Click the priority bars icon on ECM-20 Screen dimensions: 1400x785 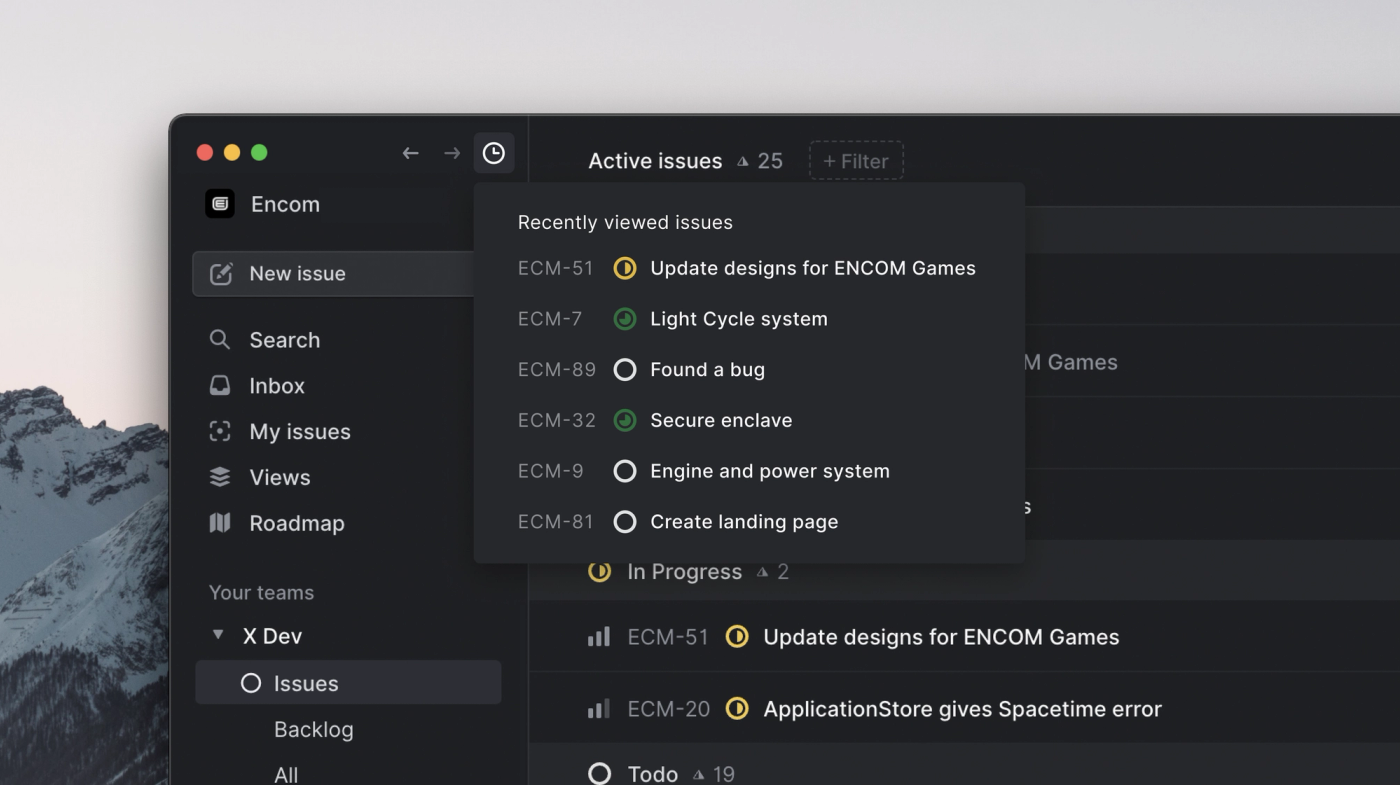[598, 708]
